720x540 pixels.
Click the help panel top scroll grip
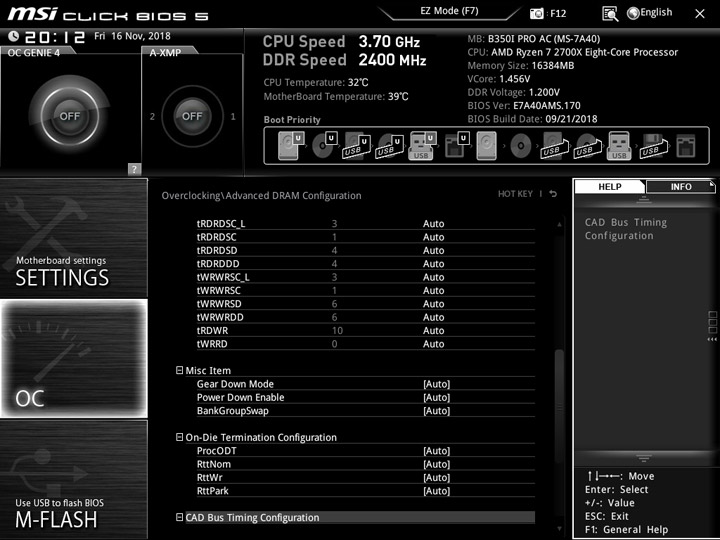[x=644, y=199]
